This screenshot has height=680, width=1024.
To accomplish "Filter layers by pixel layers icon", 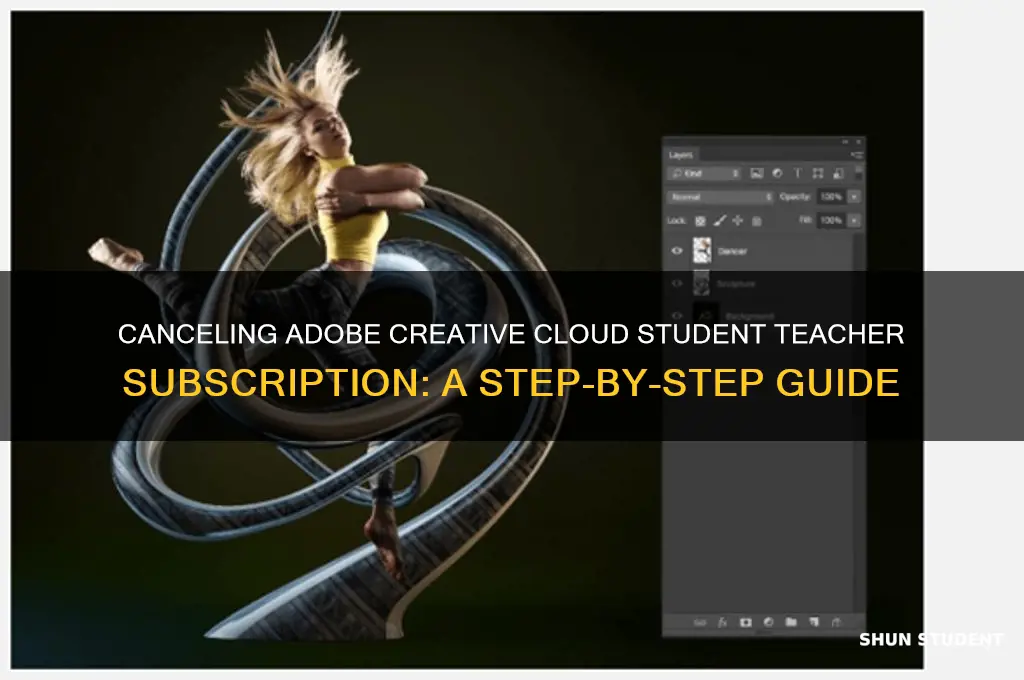I will point(756,173).
